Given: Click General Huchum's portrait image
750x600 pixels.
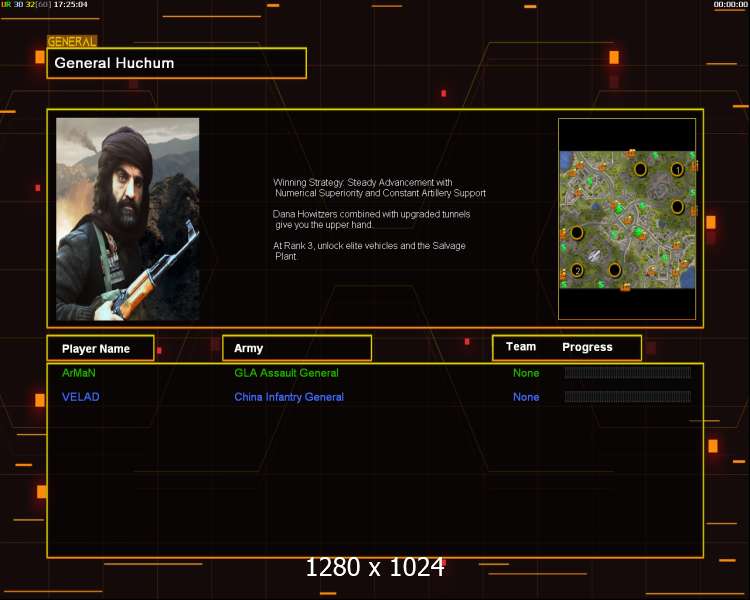Looking at the screenshot, I should coord(127,219).
